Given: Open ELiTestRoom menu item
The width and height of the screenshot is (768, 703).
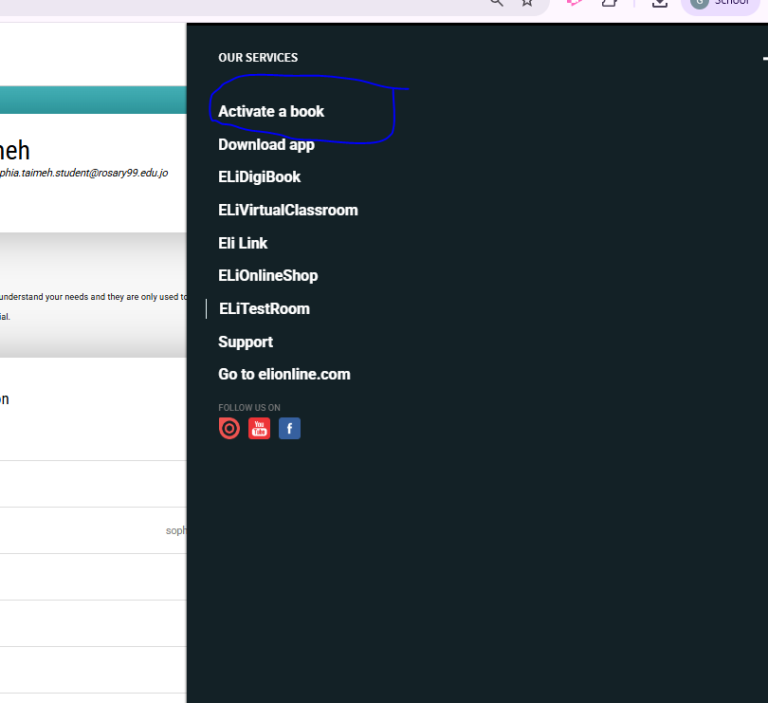Looking at the screenshot, I should point(264,308).
